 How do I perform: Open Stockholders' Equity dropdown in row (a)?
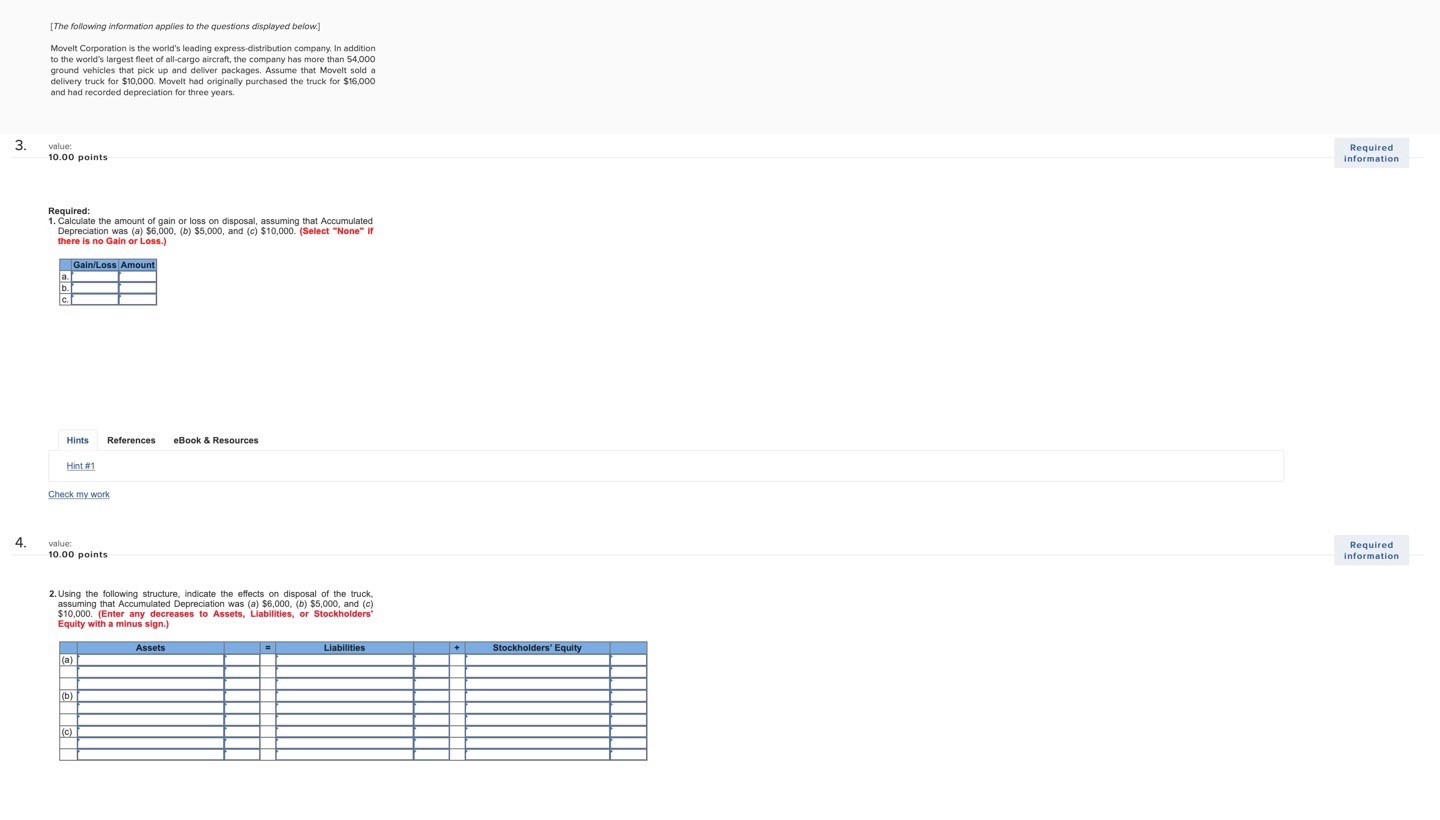(x=537, y=660)
